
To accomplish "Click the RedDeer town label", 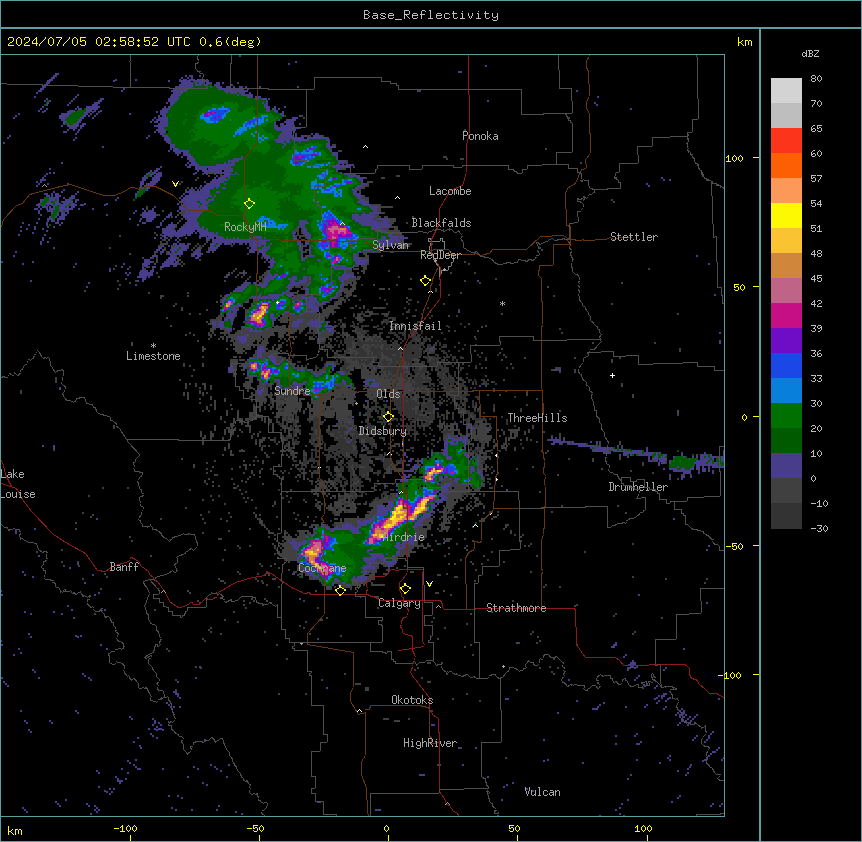I will pos(441,255).
